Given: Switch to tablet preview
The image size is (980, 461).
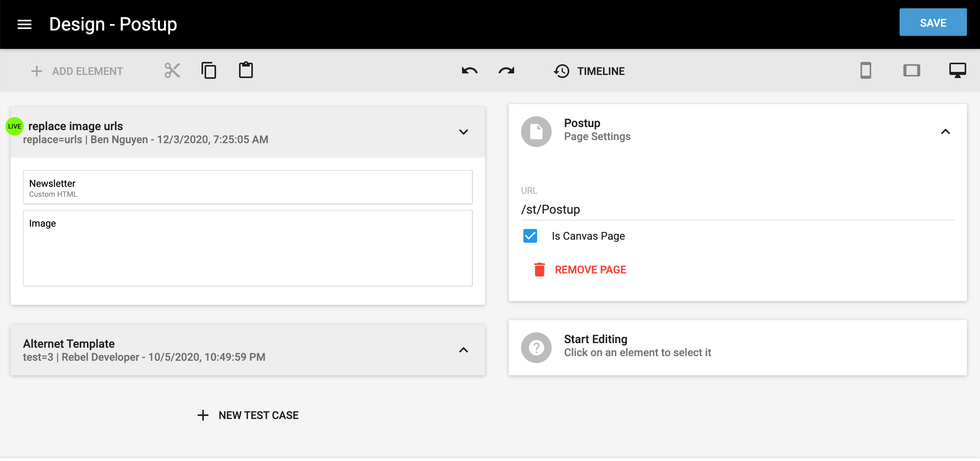Looking at the screenshot, I should coord(911,71).
